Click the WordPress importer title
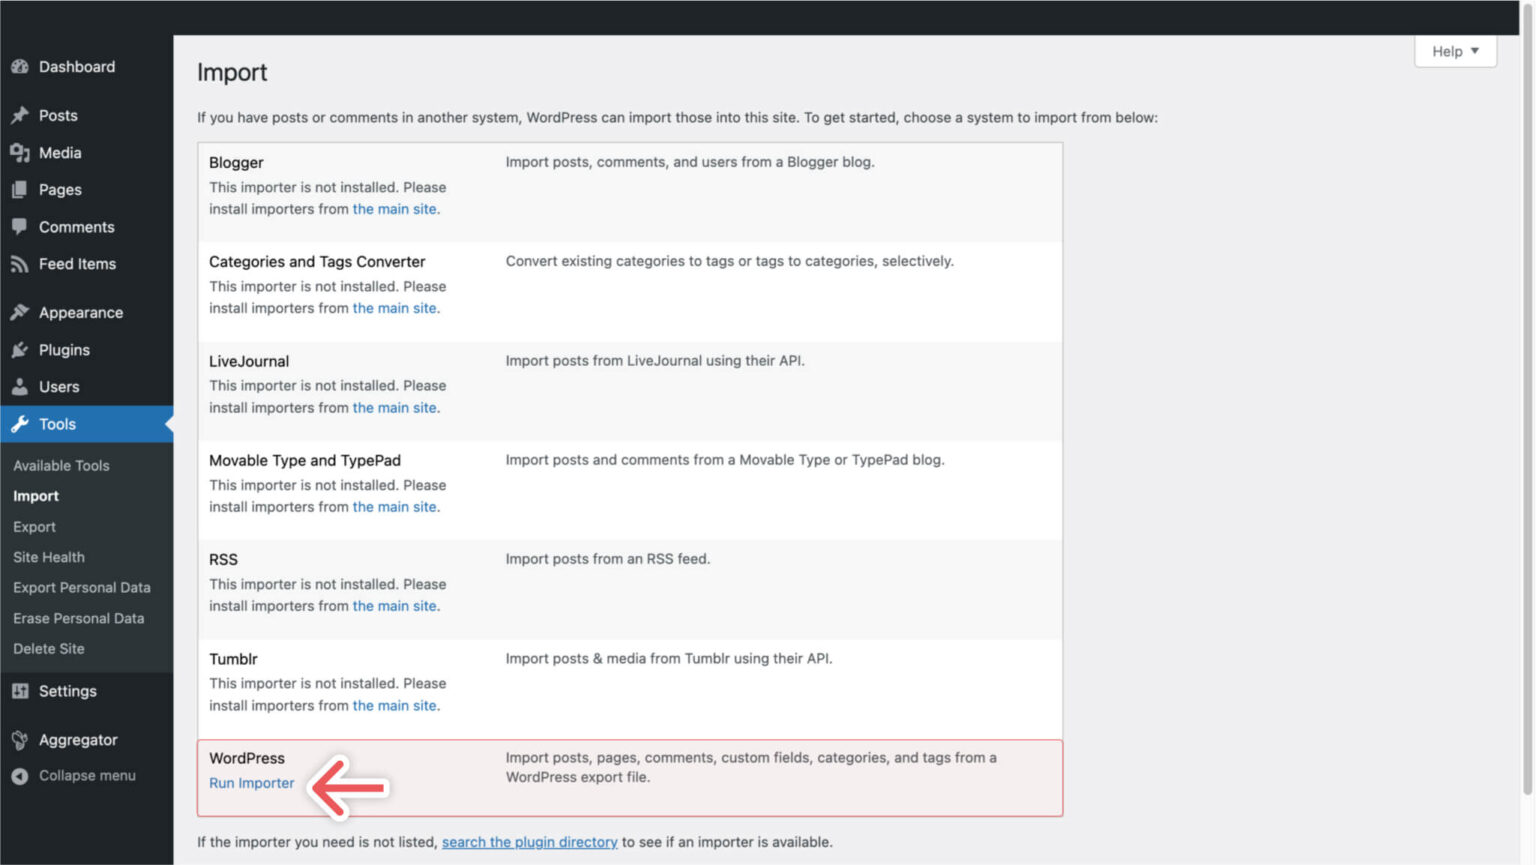Screen dimensions: 1536x865 pyautogui.click(x=247, y=758)
